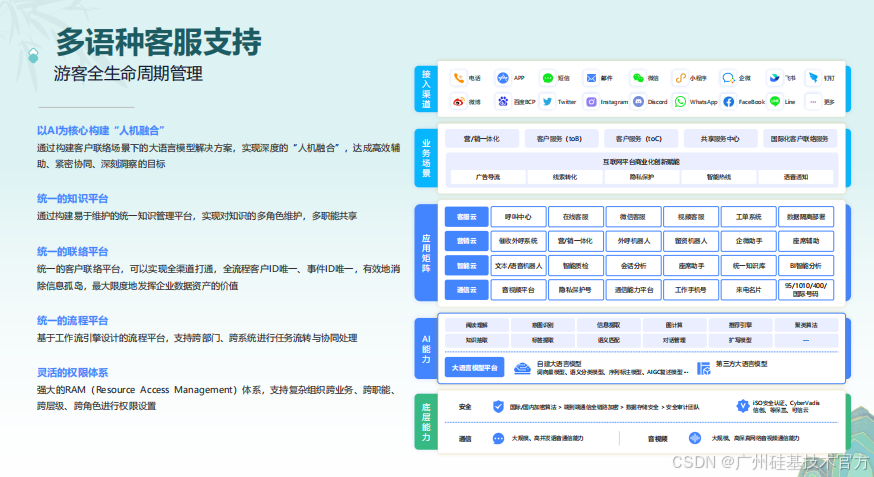Select the 接入渠道 section tab
This screenshot has height=477, width=874.
426,89
